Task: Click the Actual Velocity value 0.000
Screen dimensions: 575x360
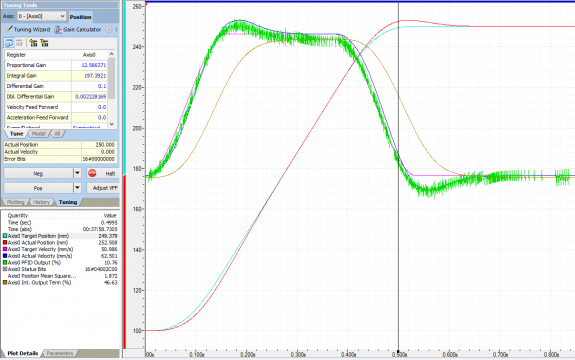Action: click(99, 152)
